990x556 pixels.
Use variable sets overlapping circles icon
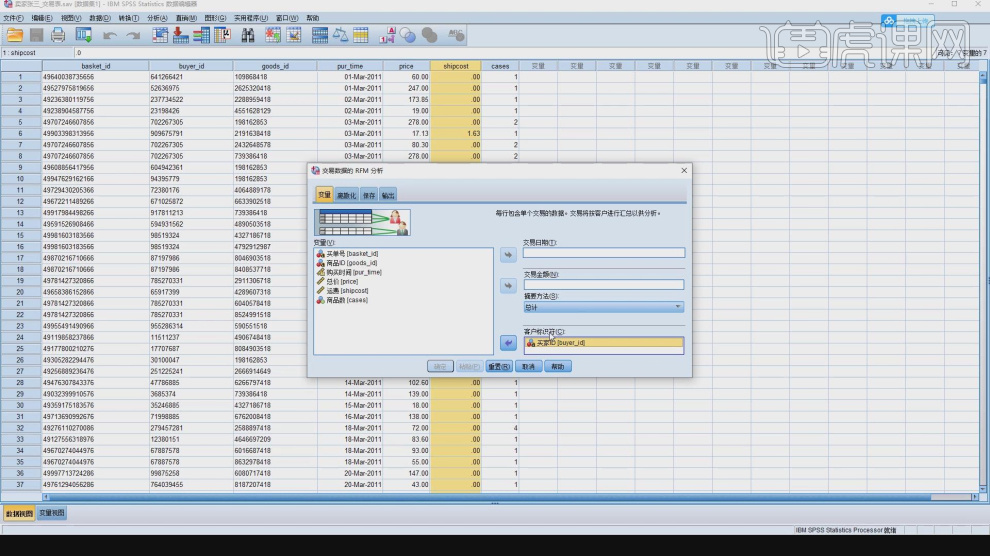(408, 35)
